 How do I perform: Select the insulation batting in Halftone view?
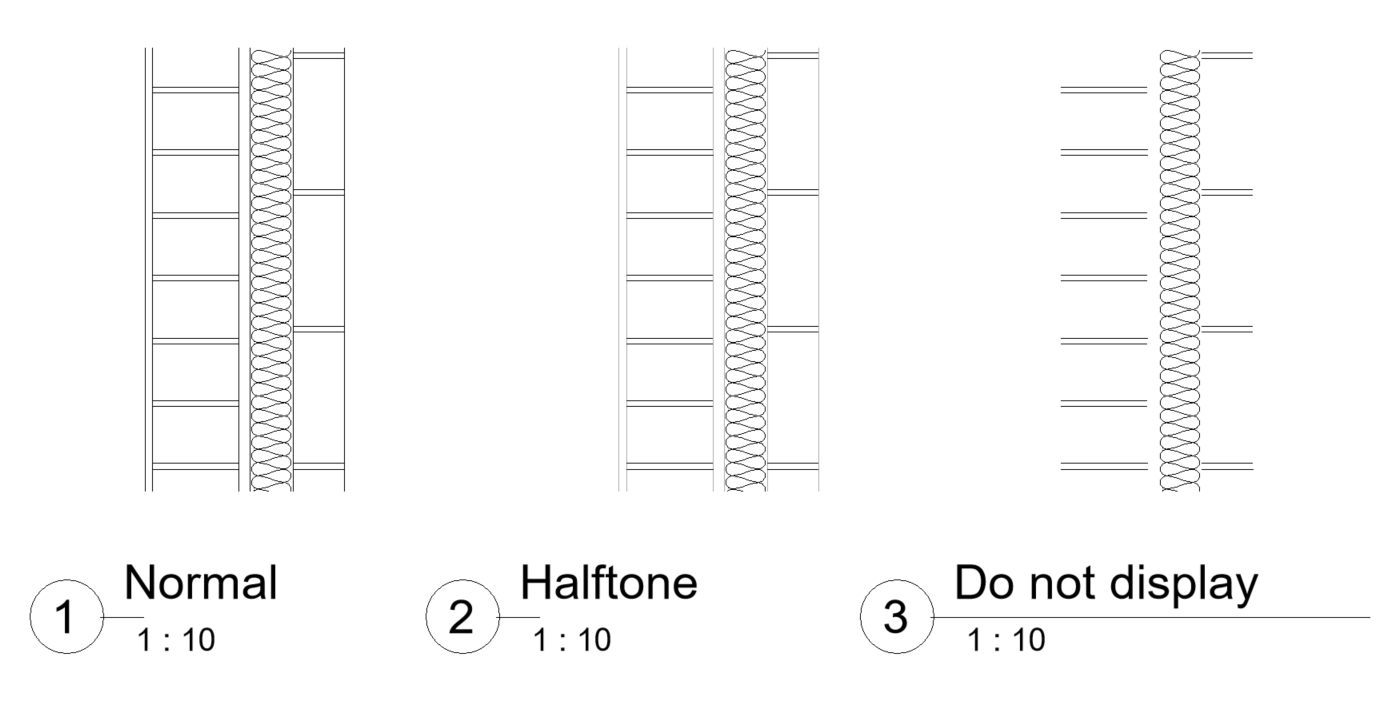pos(745,269)
